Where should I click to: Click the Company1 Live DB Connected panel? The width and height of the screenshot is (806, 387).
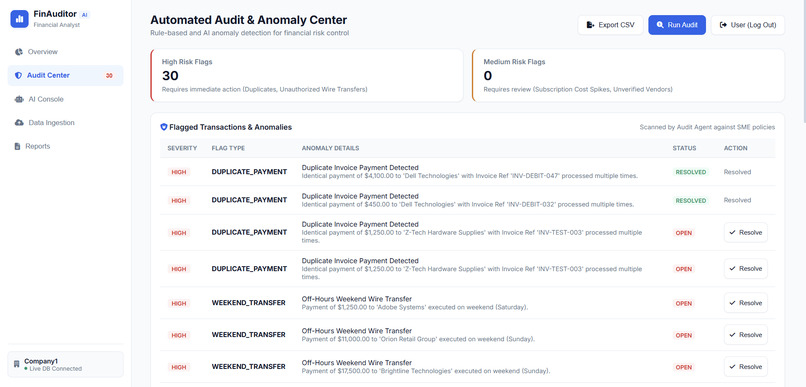tap(65, 364)
